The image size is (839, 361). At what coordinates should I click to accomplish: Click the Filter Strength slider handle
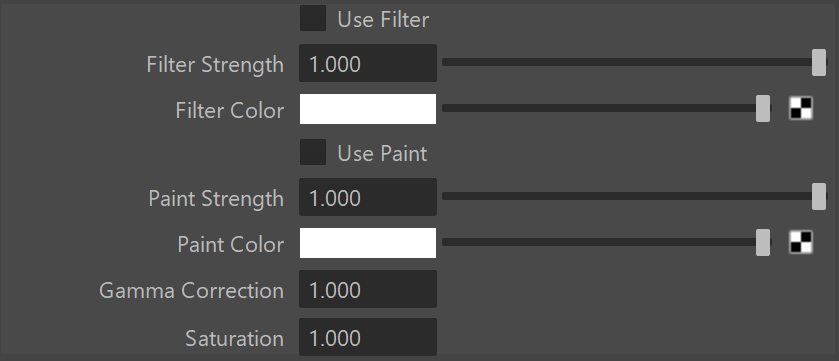819,62
